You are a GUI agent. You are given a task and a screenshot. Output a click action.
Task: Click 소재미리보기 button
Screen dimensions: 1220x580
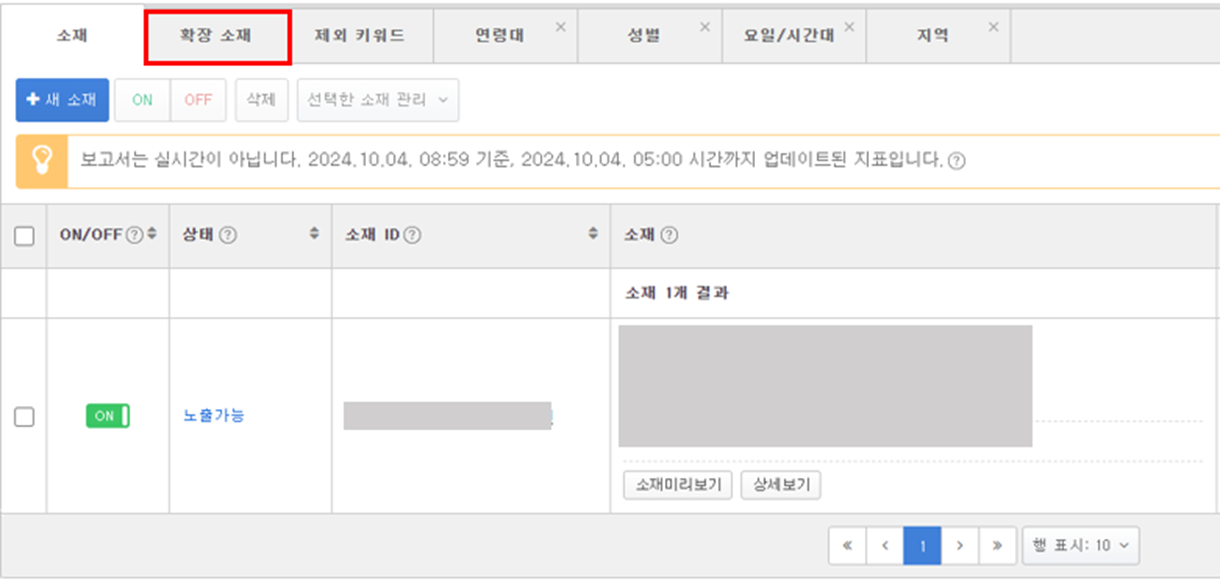[678, 486]
